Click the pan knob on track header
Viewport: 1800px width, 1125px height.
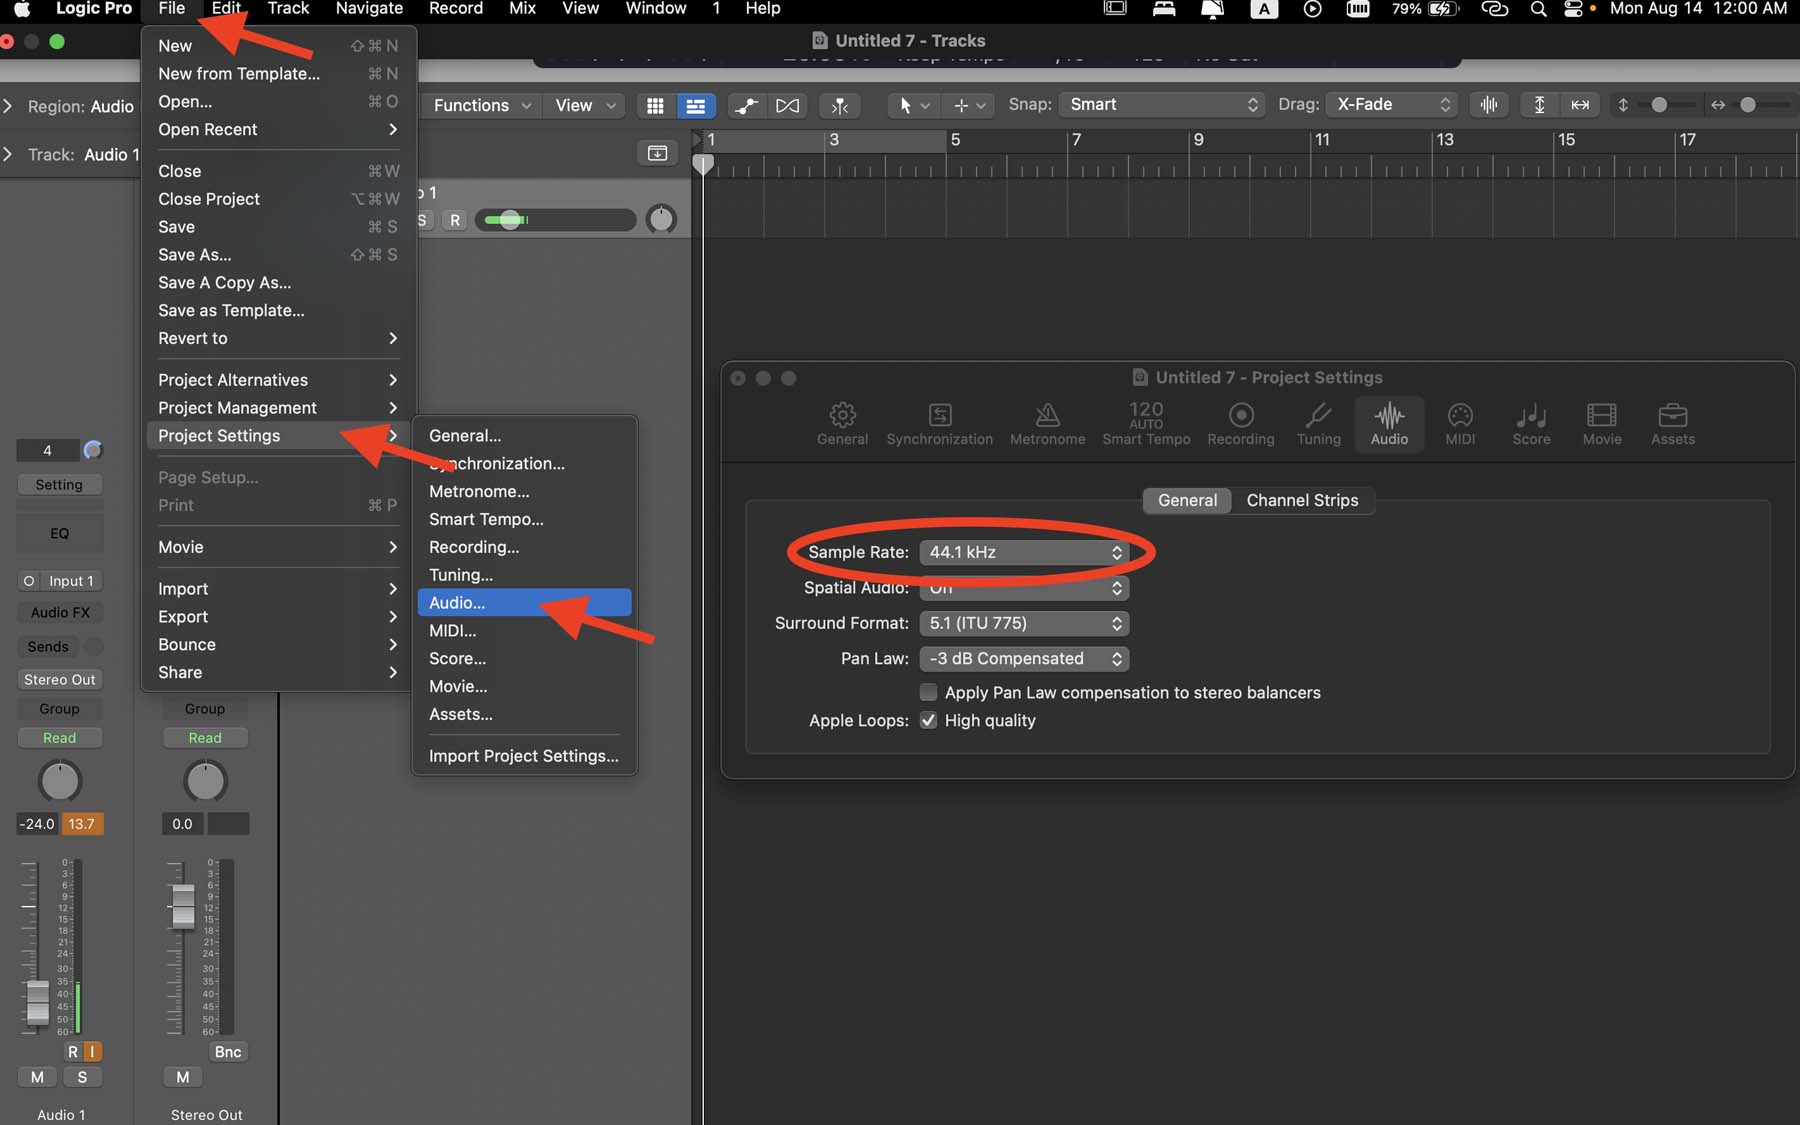661,219
